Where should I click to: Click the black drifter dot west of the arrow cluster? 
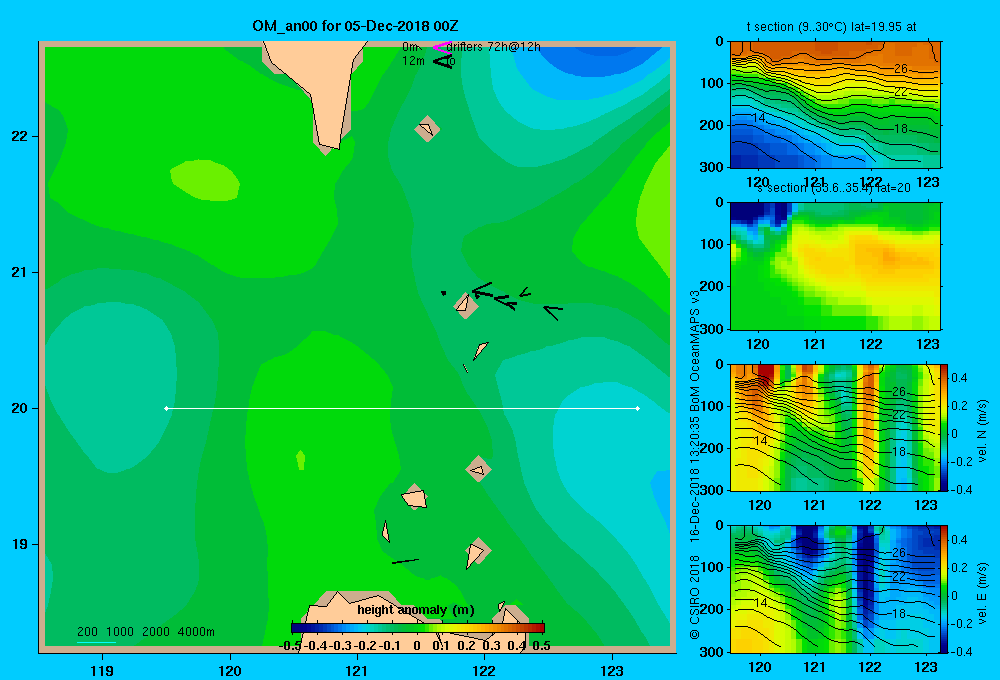(443, 293)
